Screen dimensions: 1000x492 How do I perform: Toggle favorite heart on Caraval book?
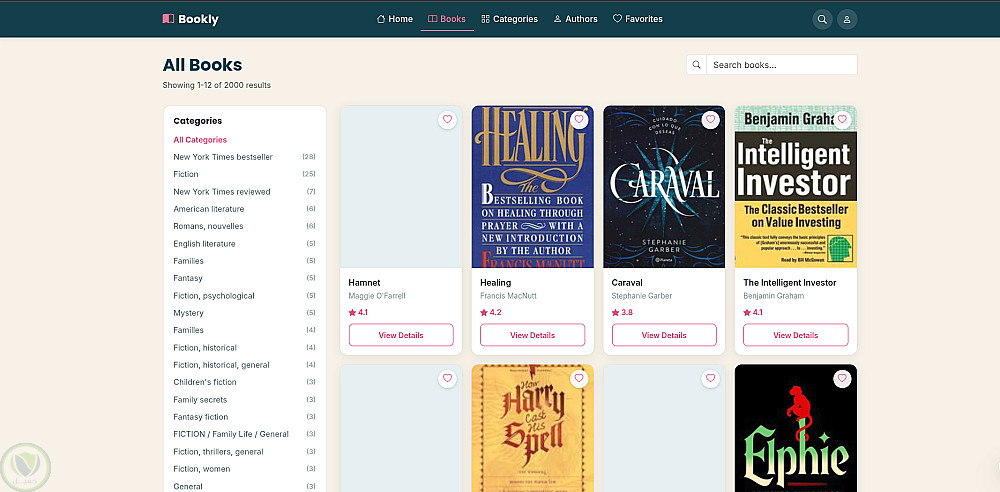710,119
